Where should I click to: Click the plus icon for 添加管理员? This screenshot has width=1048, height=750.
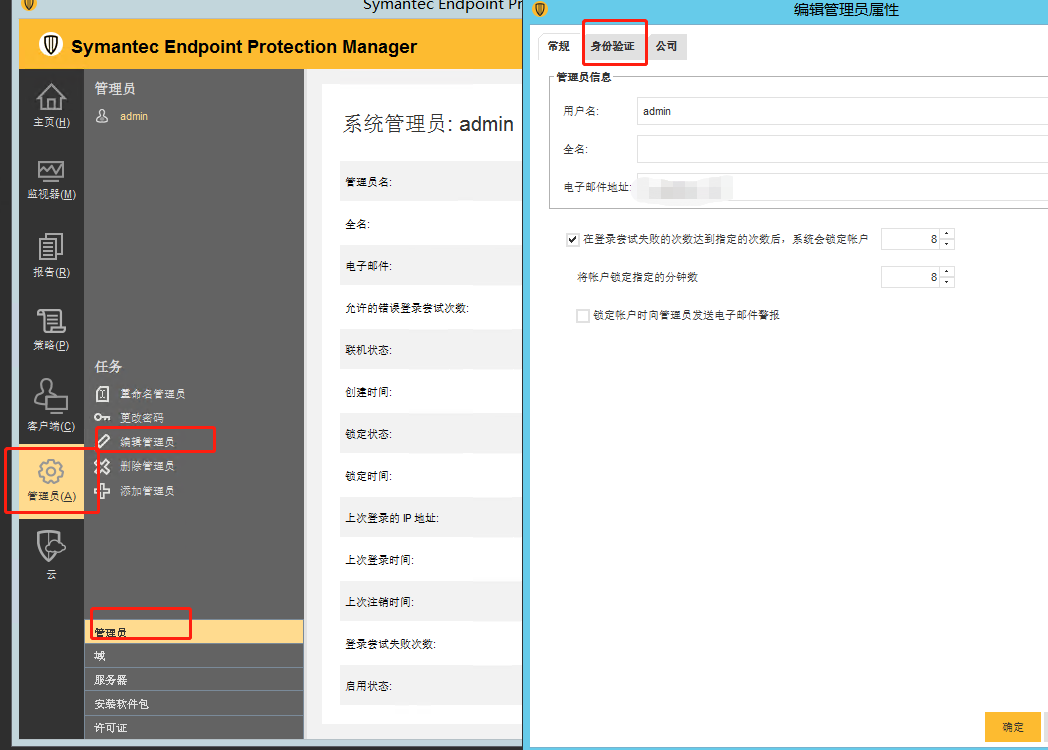(x=102, y=491)
